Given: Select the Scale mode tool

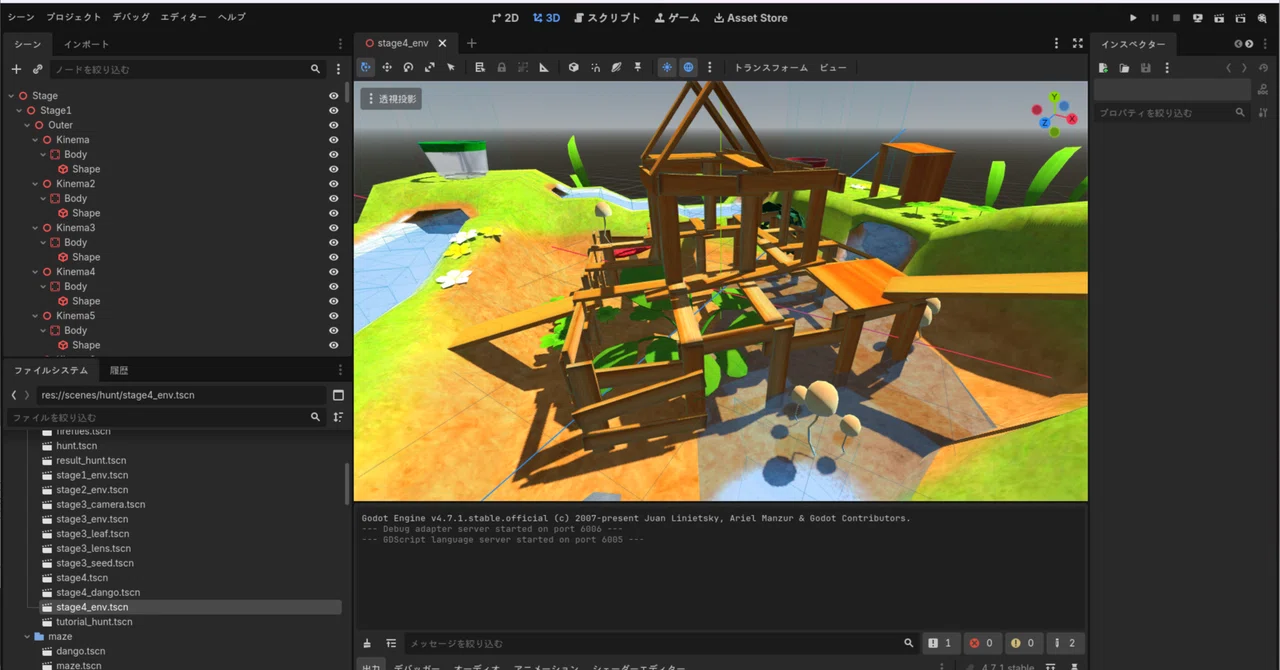Looking at the screenshot, I should click(x=429, y=67).
